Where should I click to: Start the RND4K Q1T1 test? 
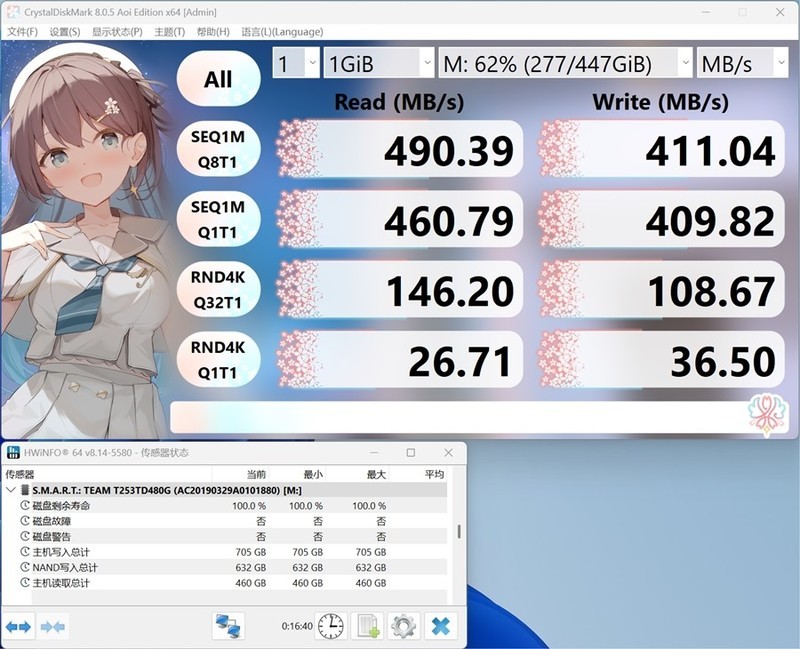(218, 360)
